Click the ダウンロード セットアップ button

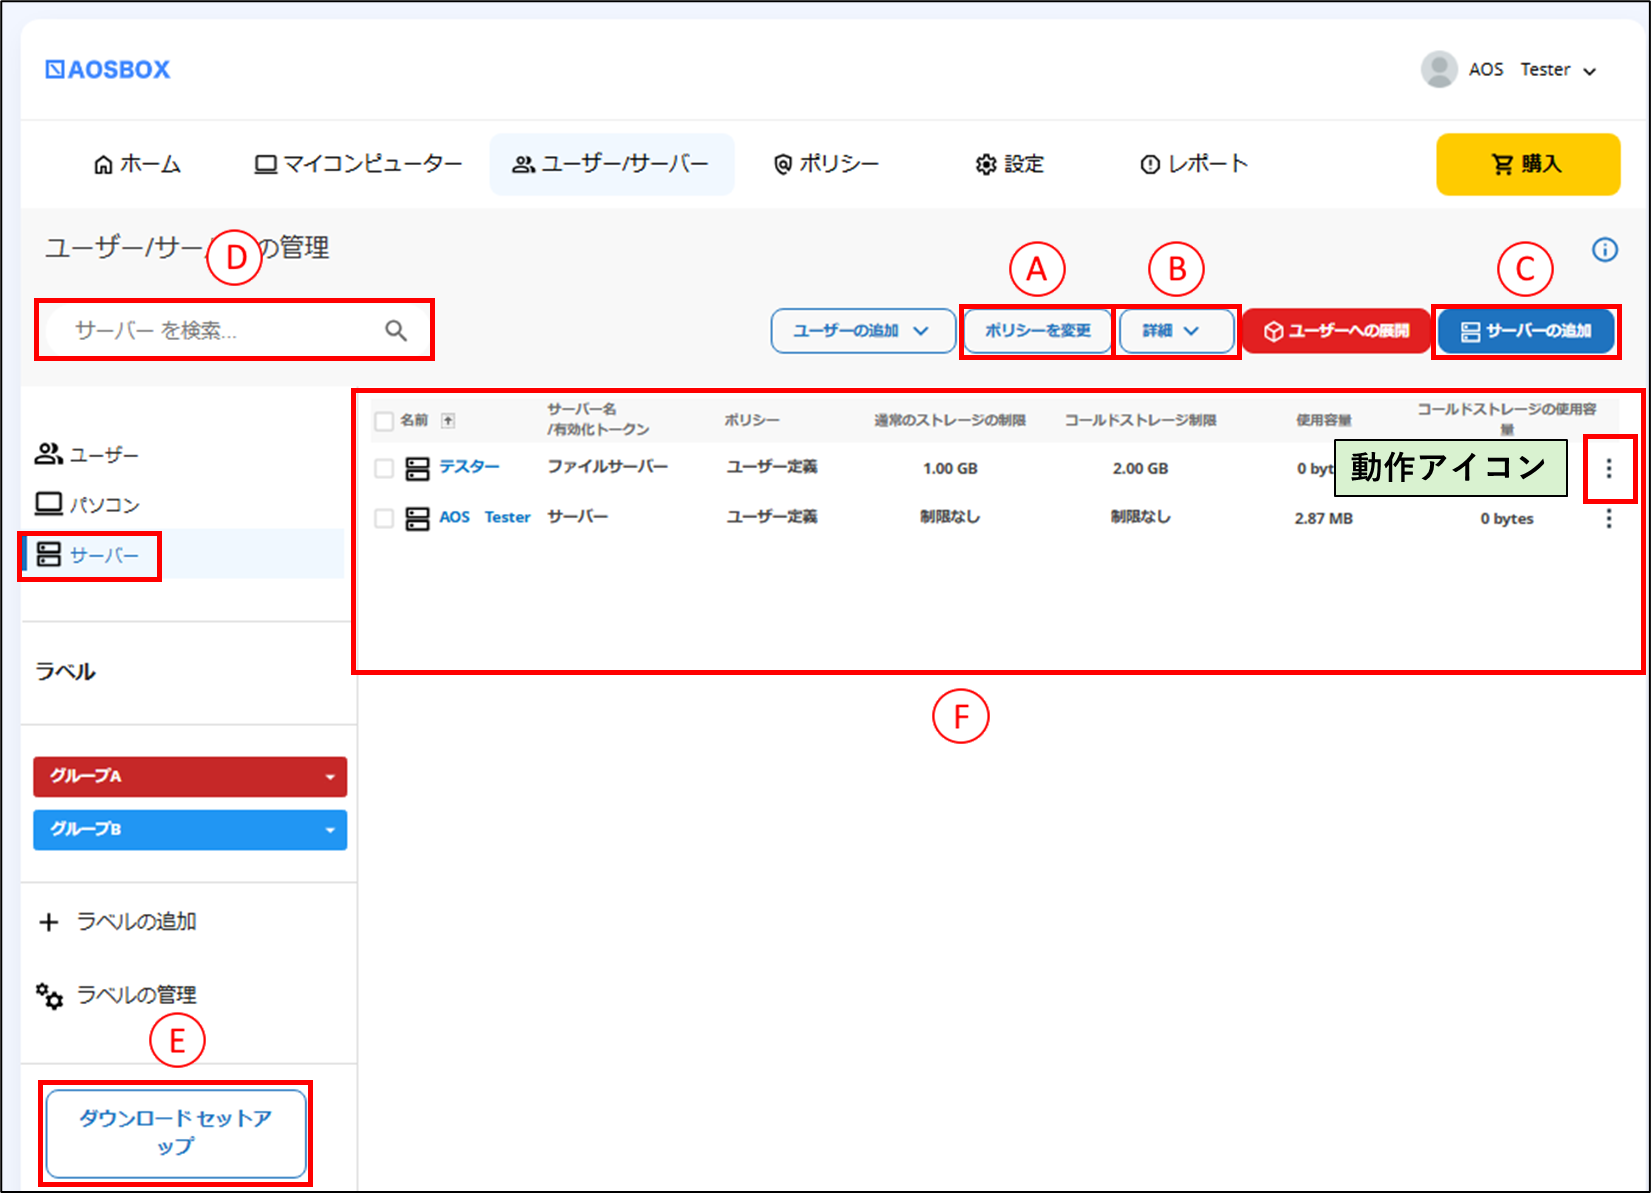pos(176,1133)
